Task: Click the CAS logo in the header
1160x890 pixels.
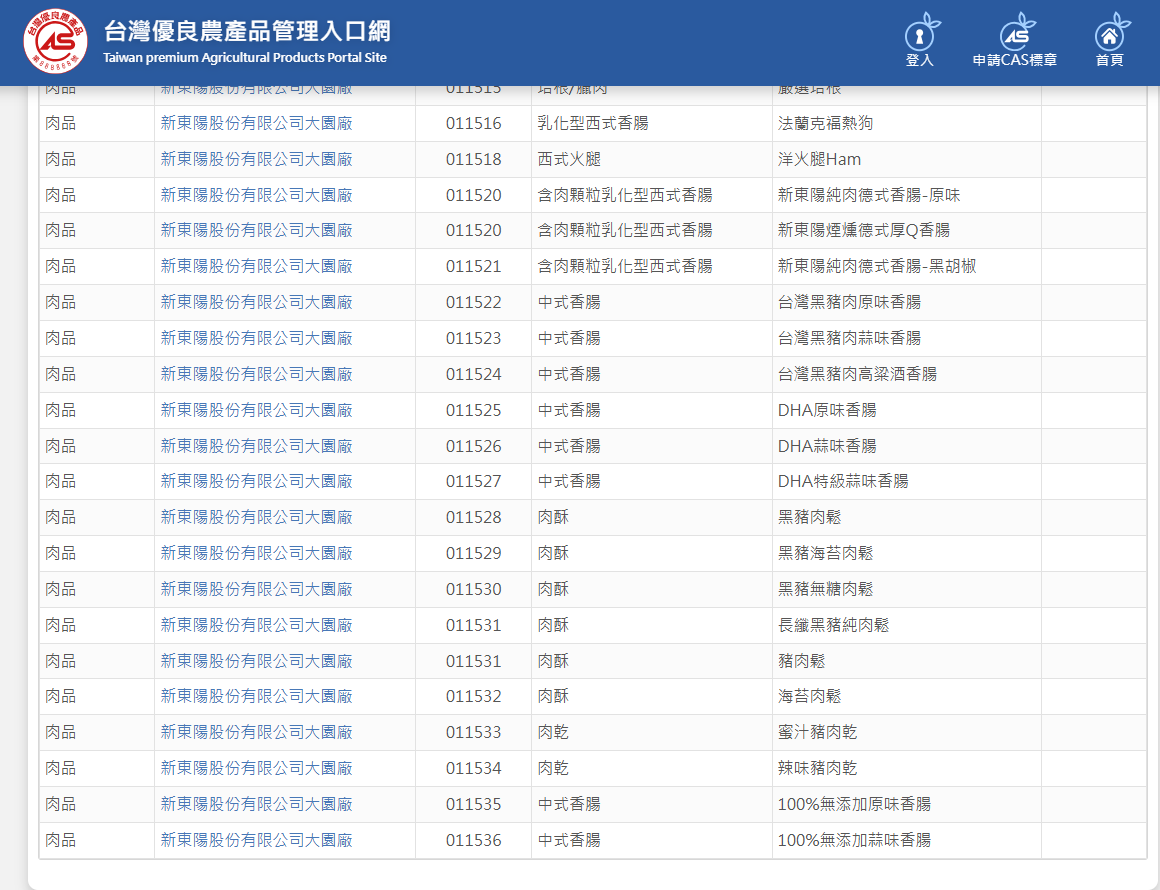Action: 55,42
